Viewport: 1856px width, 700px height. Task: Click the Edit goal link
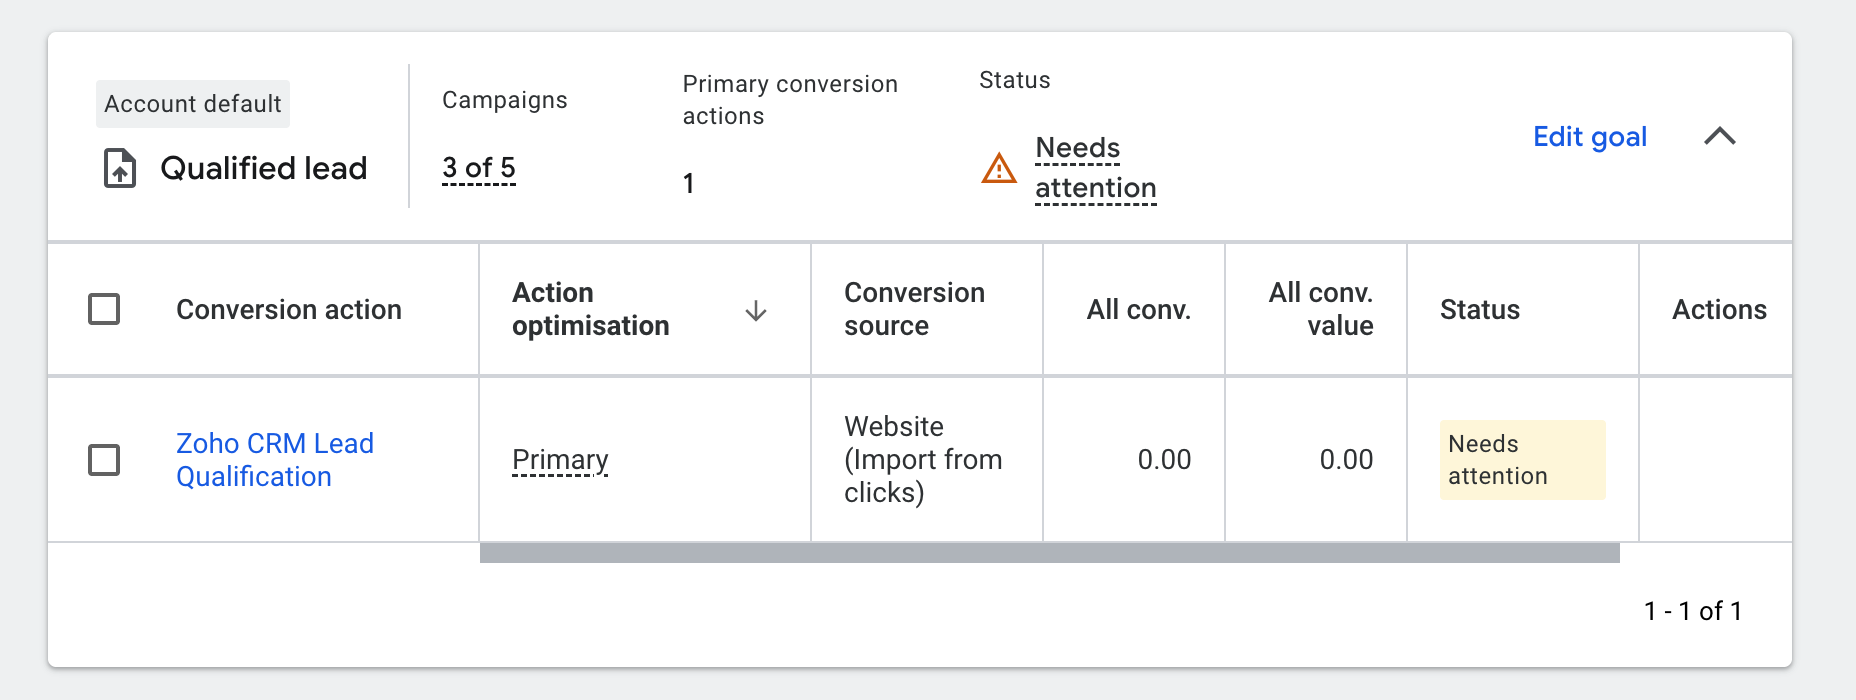(1590, 137)
